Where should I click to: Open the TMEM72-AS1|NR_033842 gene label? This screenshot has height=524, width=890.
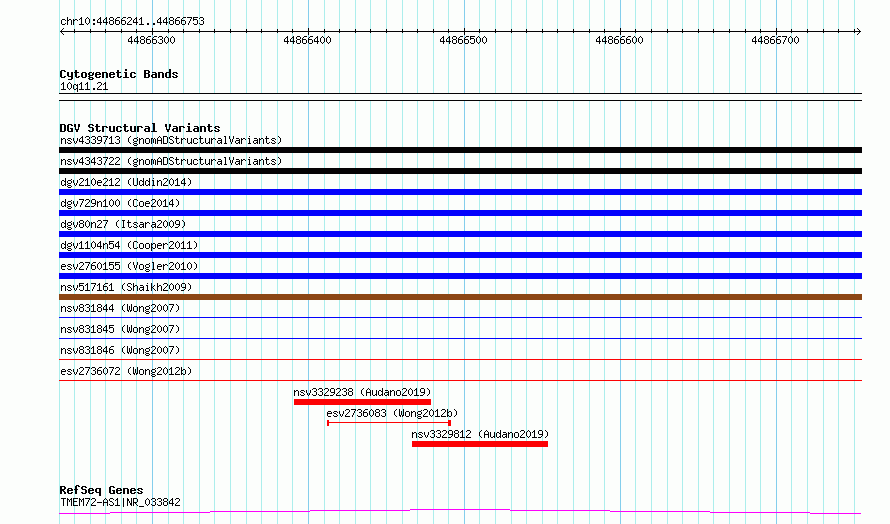click(x=120, y=502)
